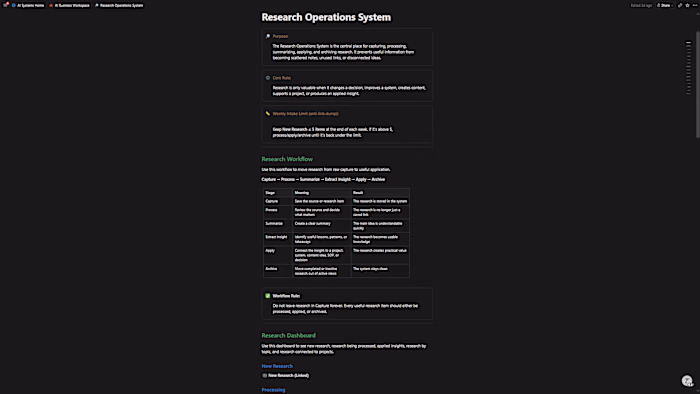
Task: Click the Purpose callout heading
Action: click(x=280, y=36)
